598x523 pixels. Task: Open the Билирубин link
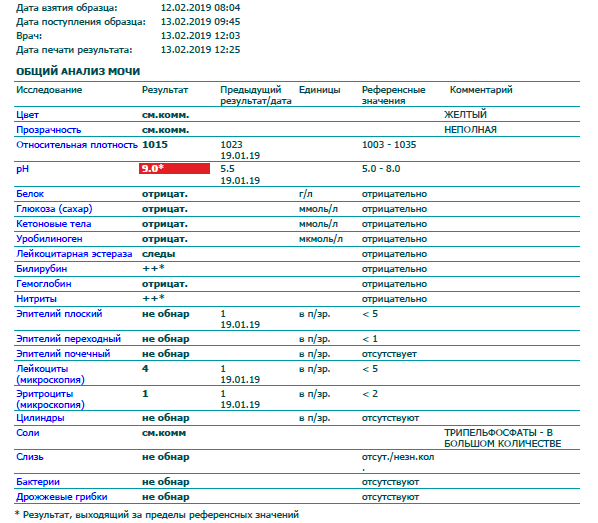[x=42, y=269]
